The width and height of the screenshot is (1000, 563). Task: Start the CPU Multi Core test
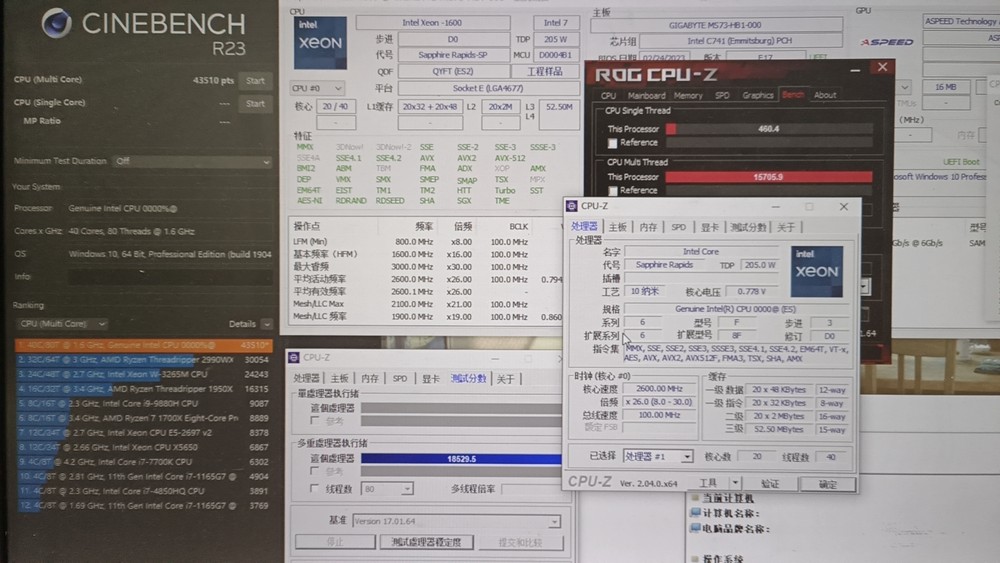pyautogui.click(x=255, y=80)
